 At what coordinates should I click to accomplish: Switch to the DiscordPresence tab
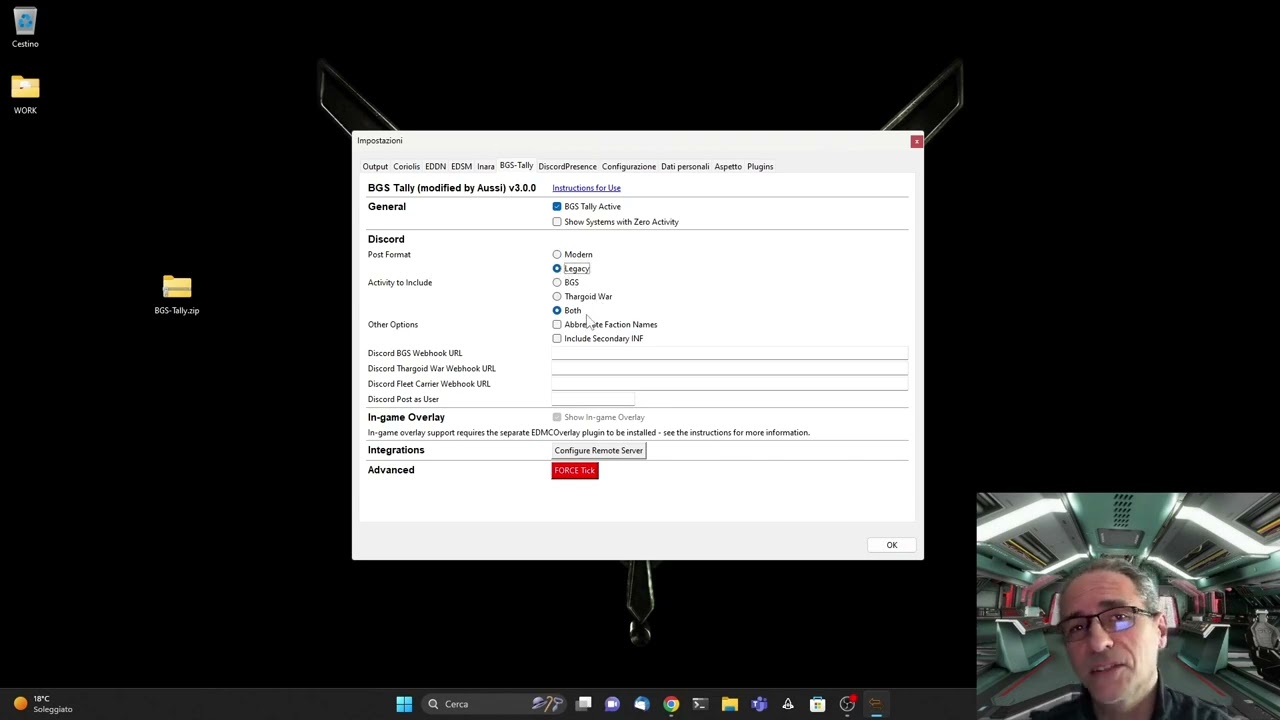click(567, 167)
